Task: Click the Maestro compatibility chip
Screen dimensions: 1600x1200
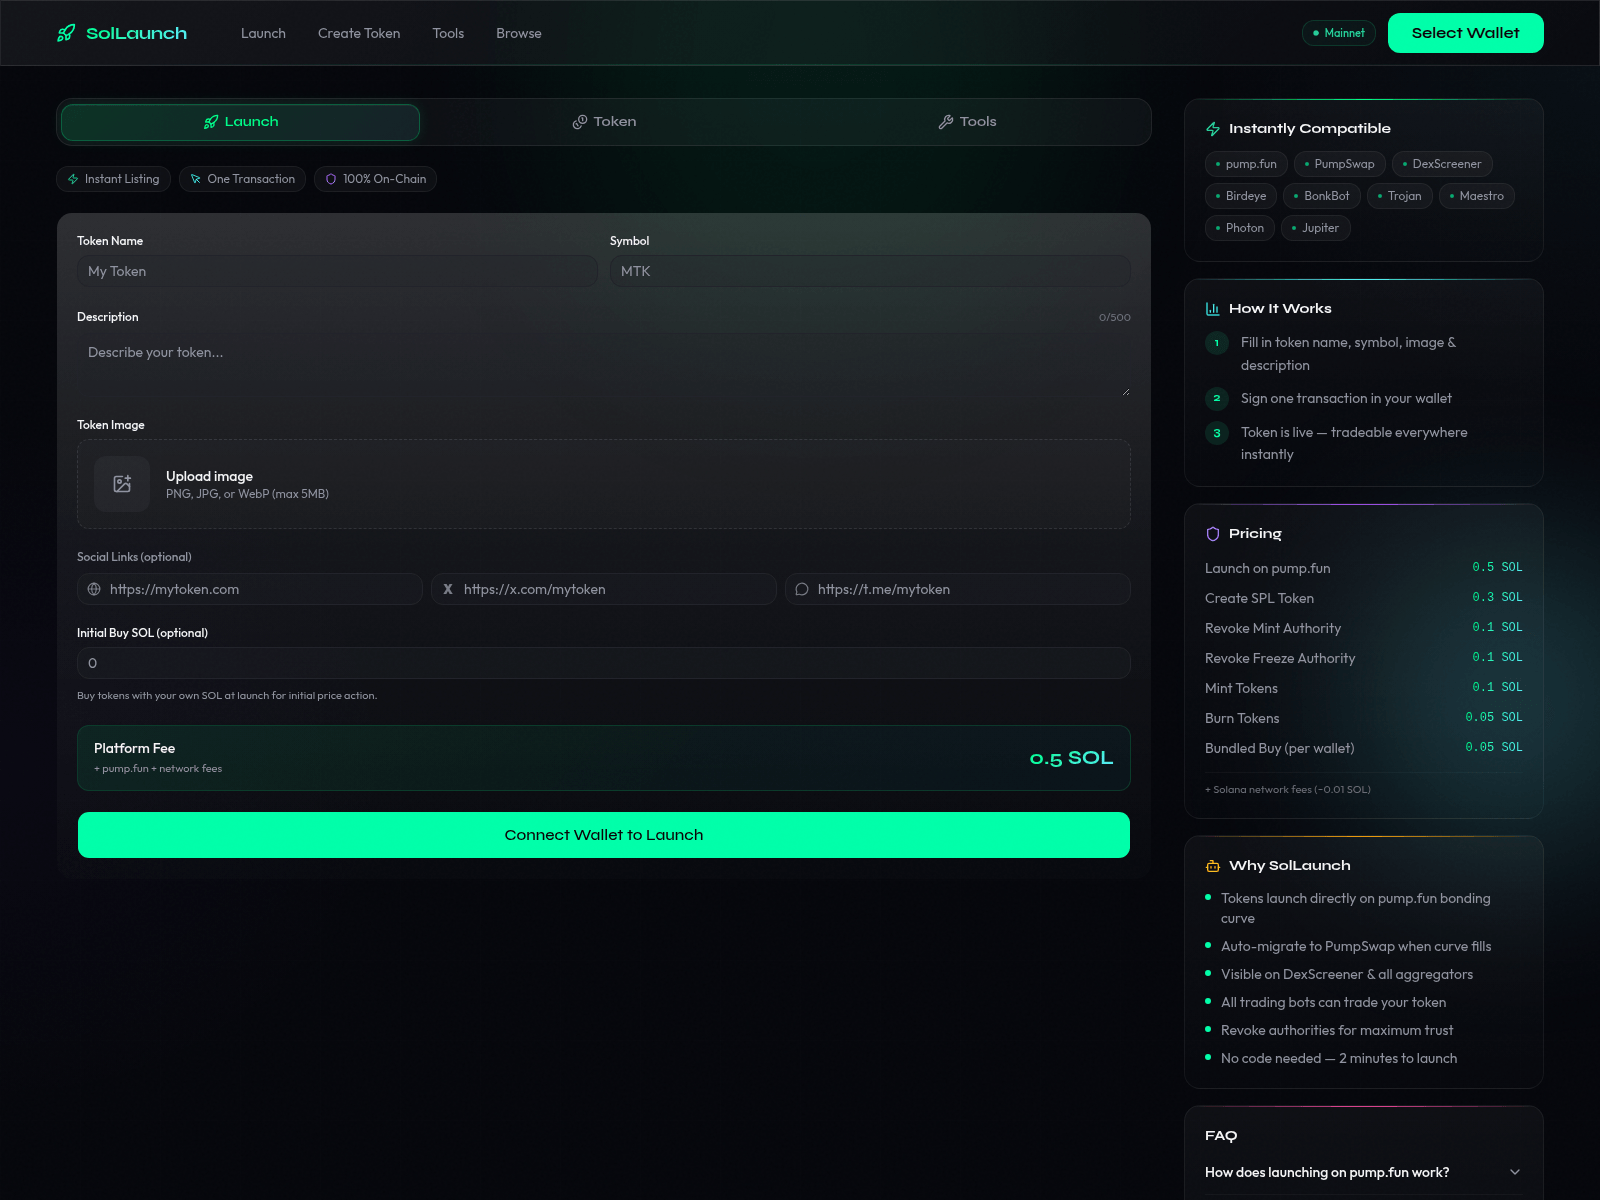Action: coord(1477,196)
